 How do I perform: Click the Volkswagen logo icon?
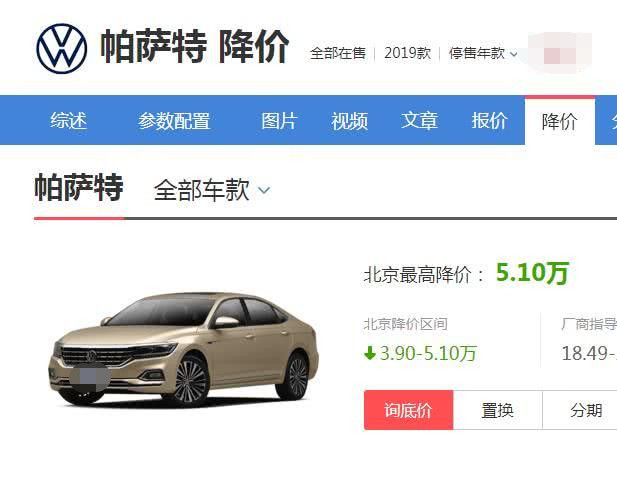pyautogui.click(x=62, y=48)
